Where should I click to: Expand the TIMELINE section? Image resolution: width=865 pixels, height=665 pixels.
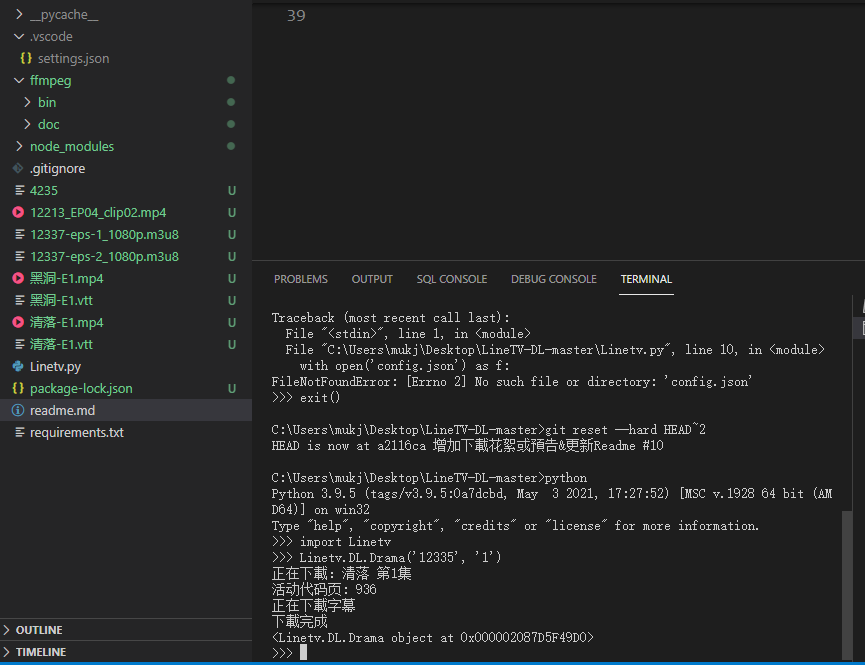pos(7,652)
